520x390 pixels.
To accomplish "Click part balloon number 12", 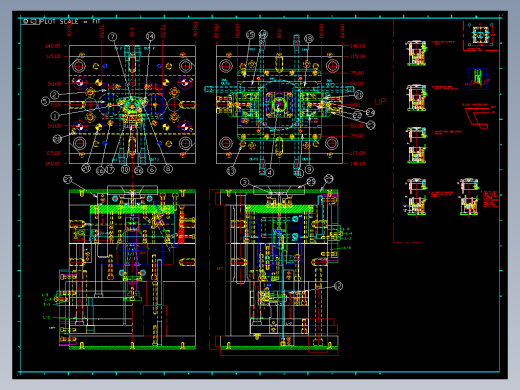I will click(x=338, y=286).
